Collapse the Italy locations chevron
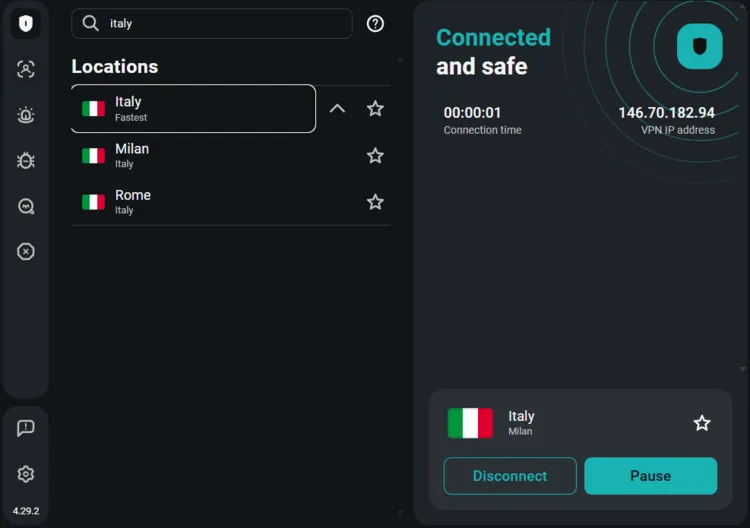This screenshot has width=750, height=528. pos(337,109)
